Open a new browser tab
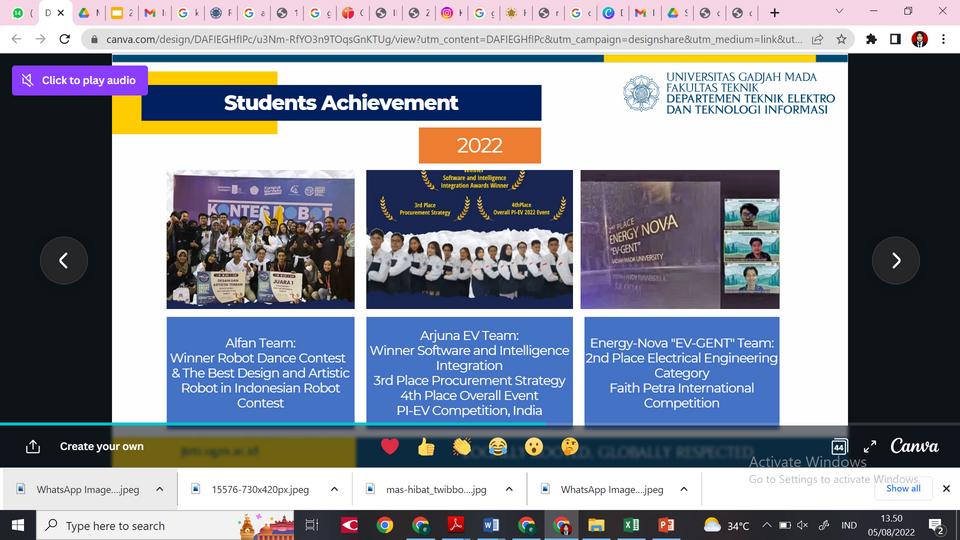The image size is (960, 540). pos(774,13)
